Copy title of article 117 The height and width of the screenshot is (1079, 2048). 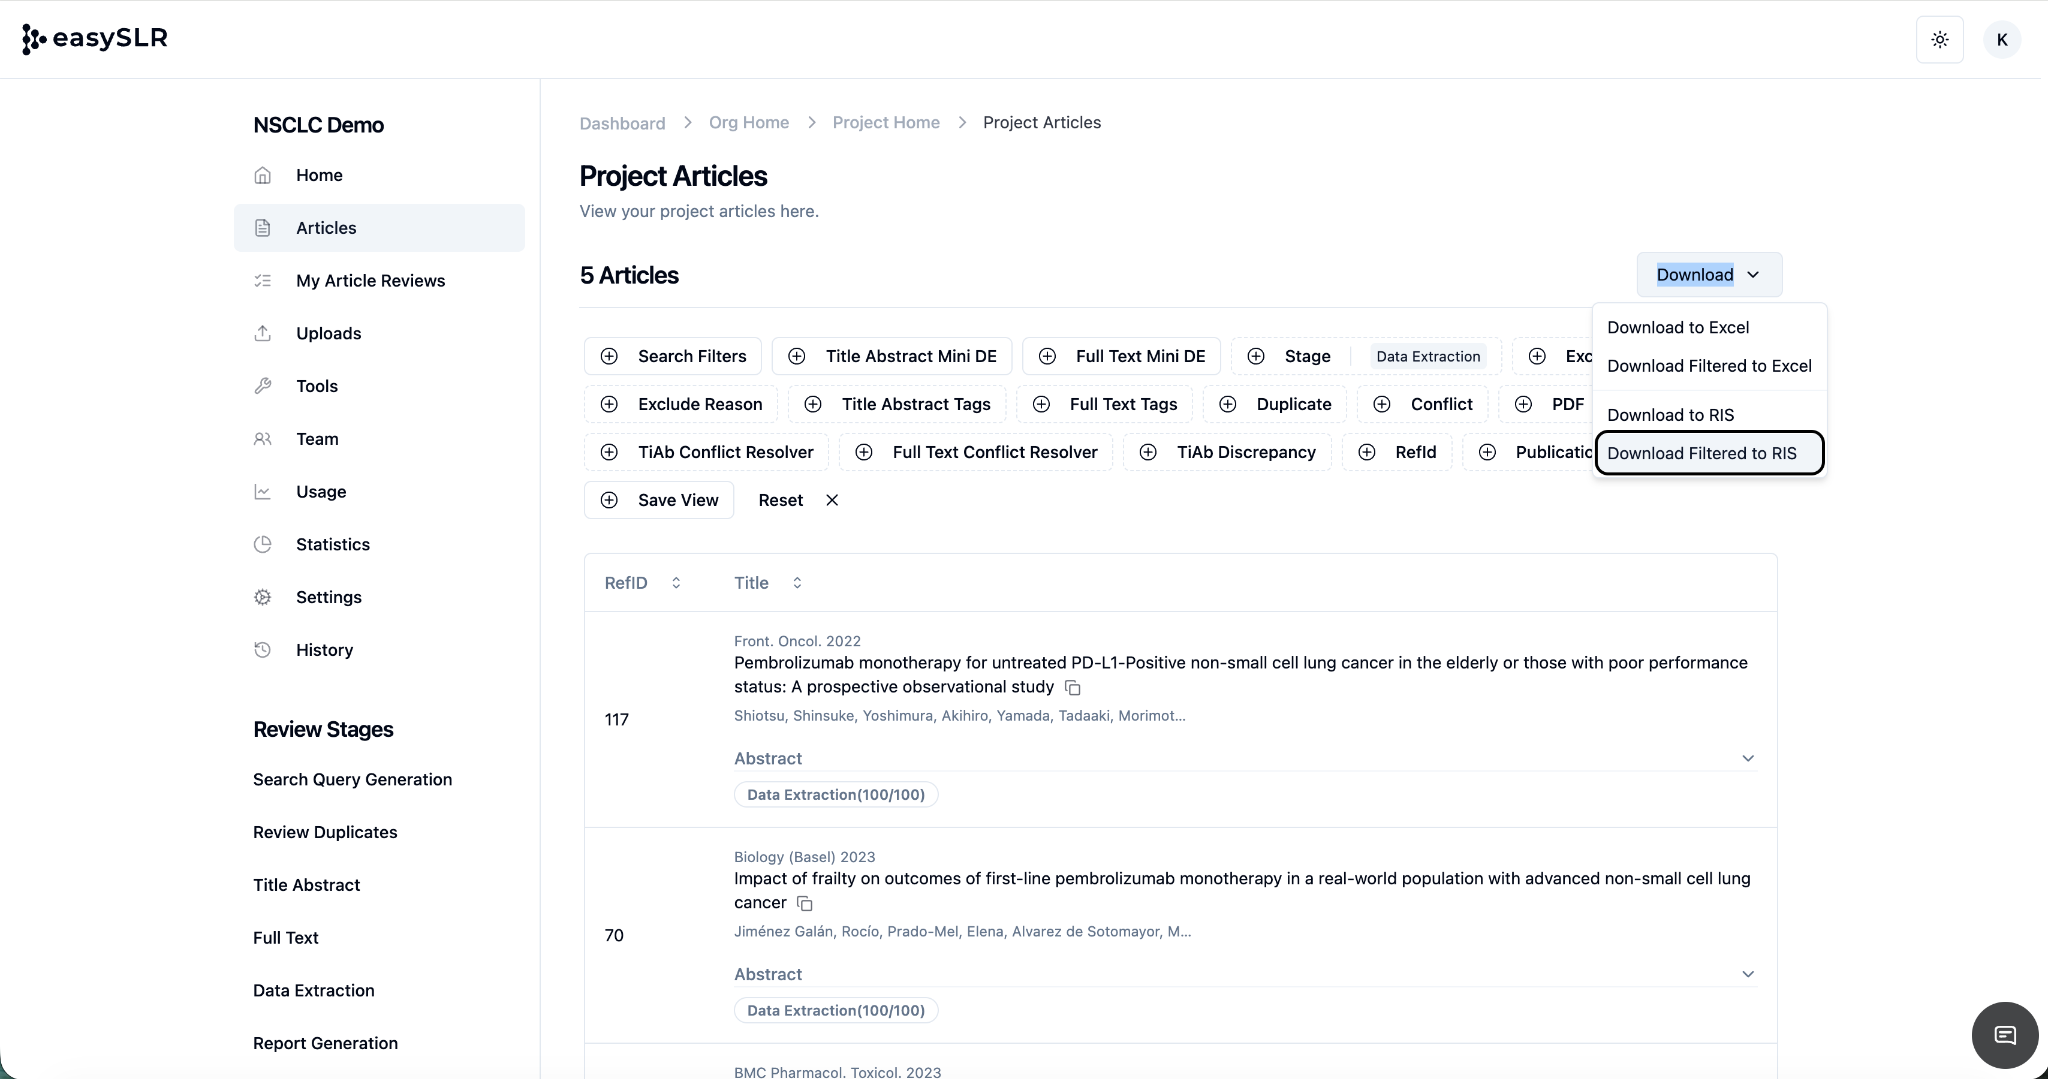point(1073,688)
